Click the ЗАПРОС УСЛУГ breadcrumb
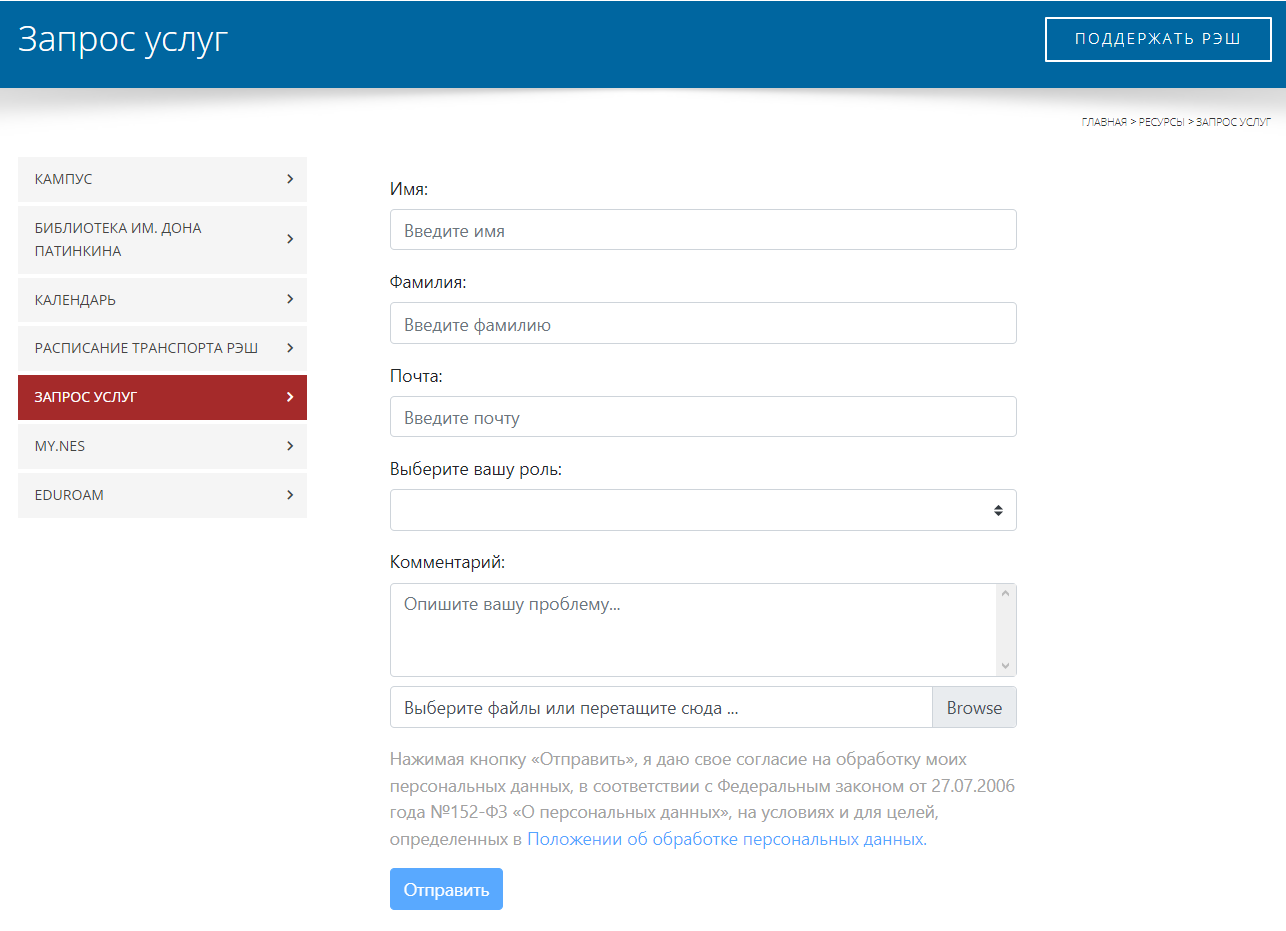1286x931 pixels. [x=1233, y=122]
